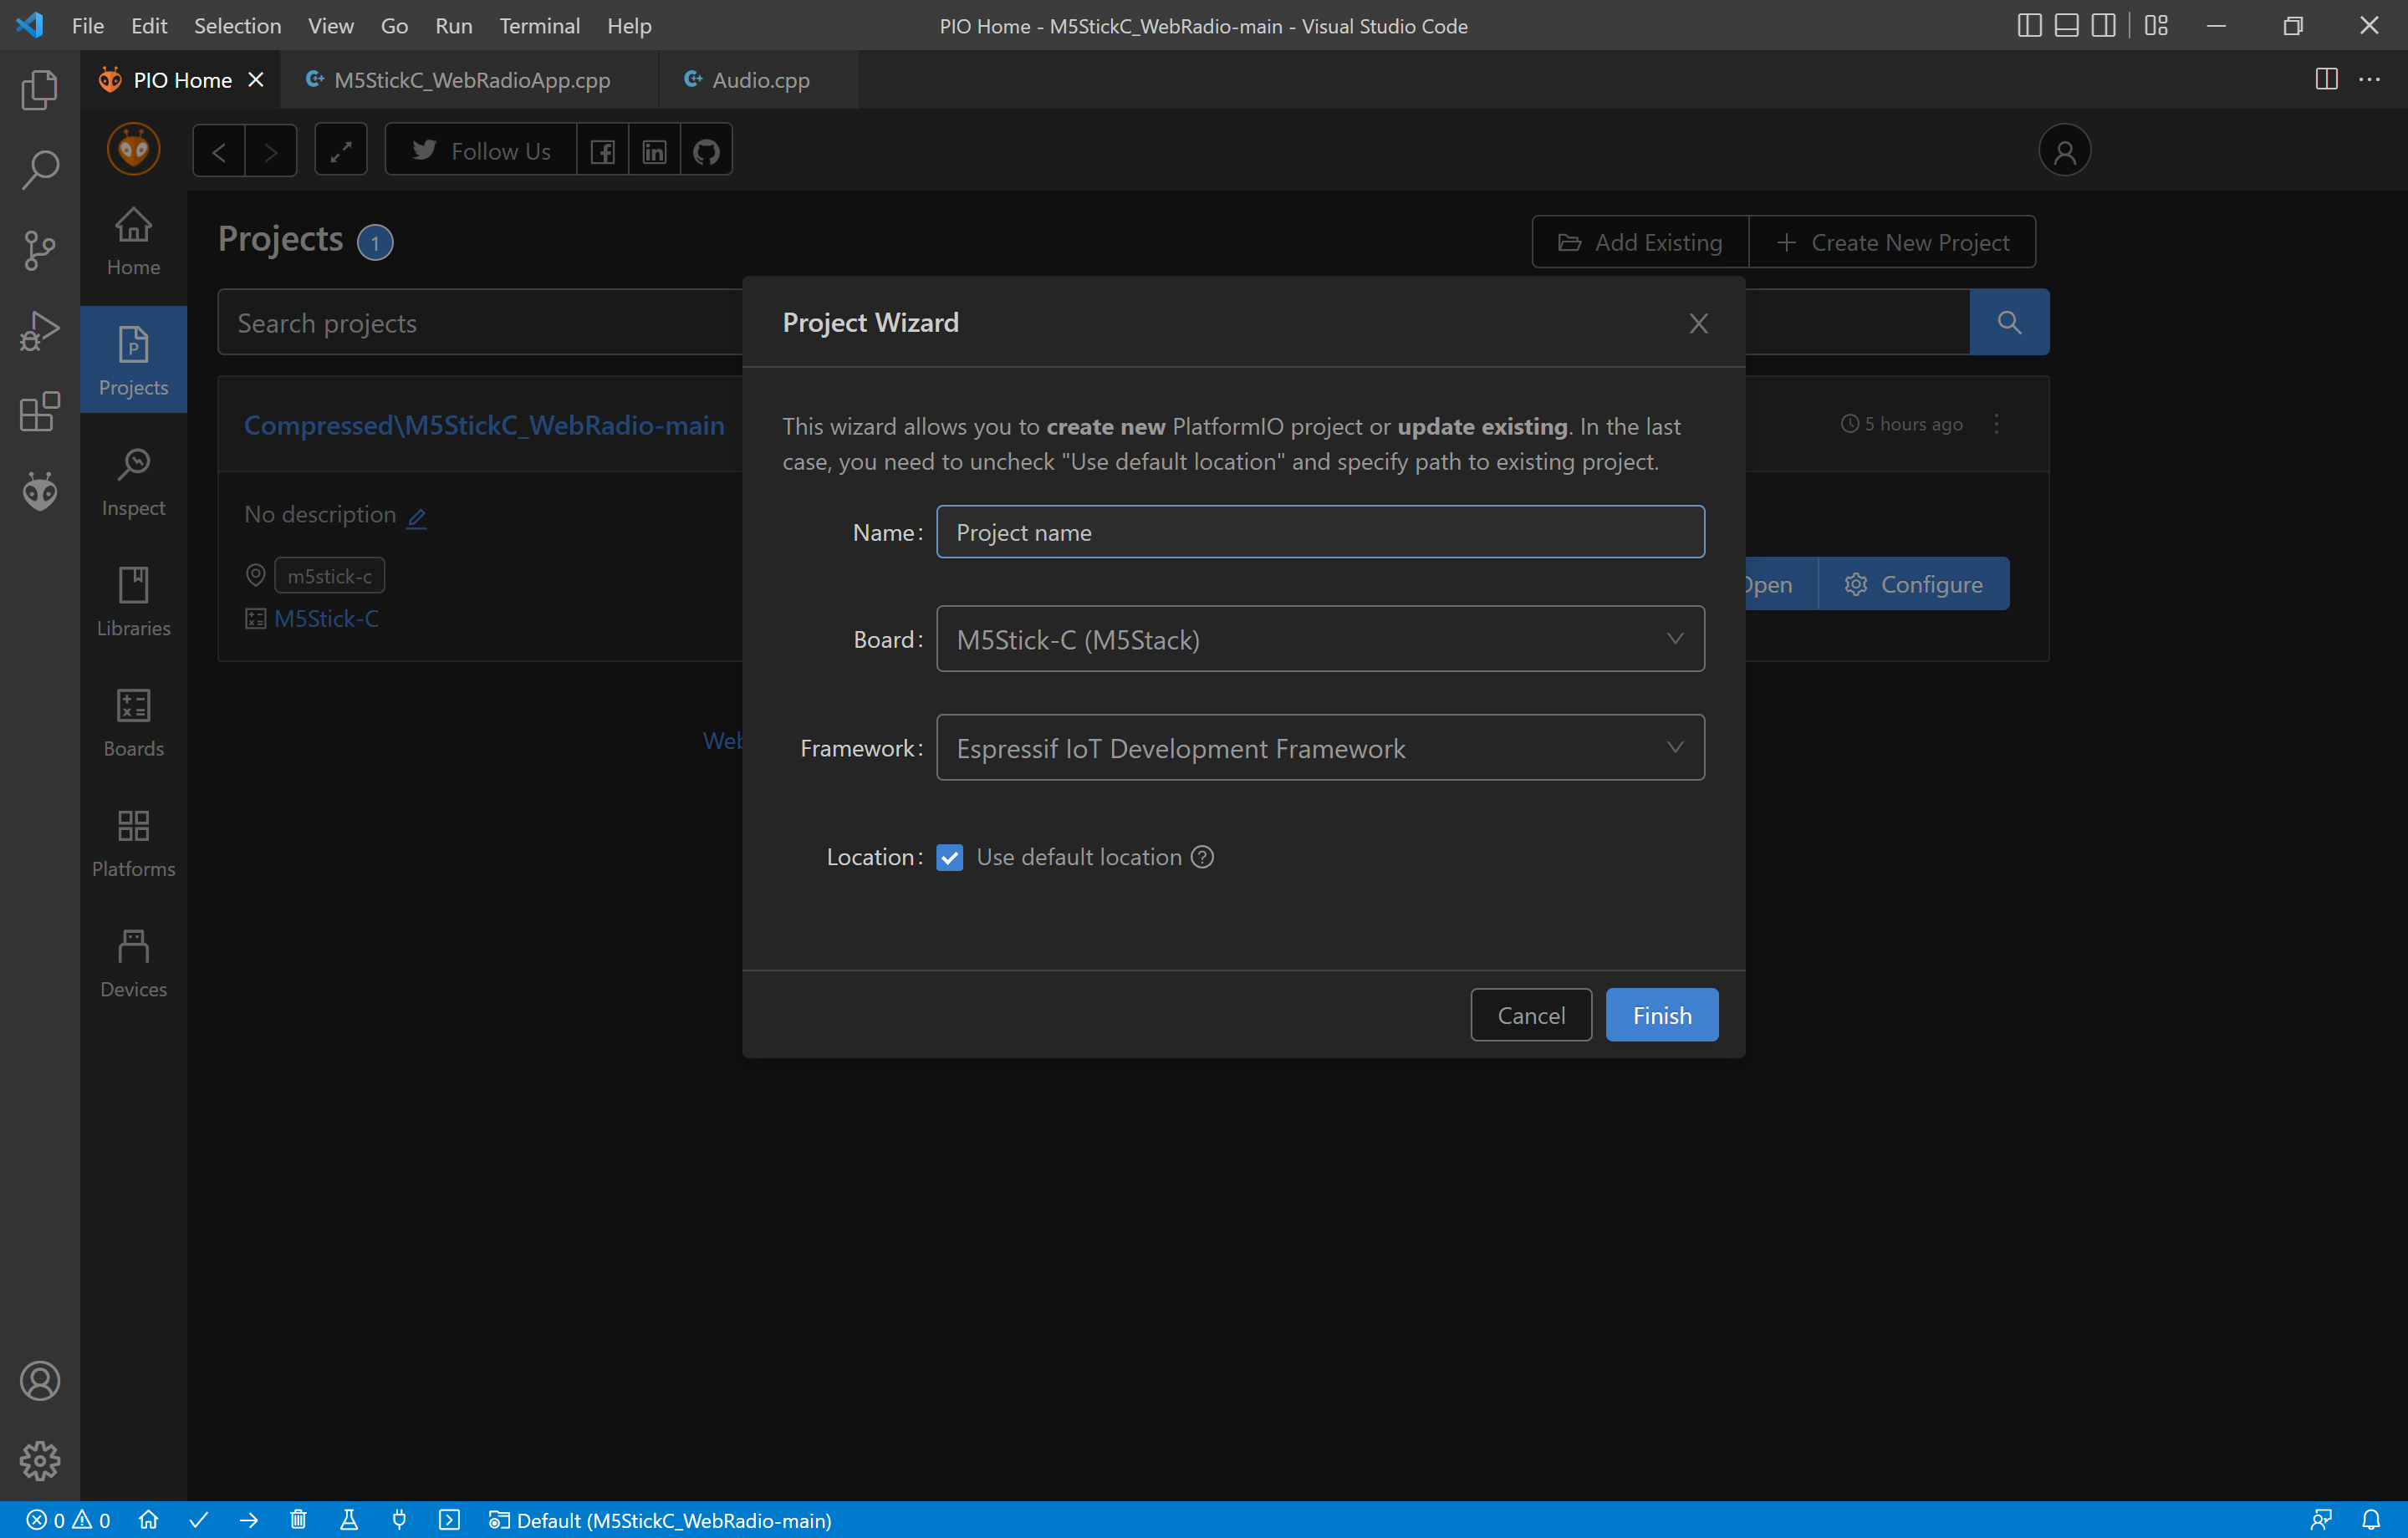Click the PlatformIO logo in PIO Home
The width and height of the screenshot is (2408, 1538).
pyautogui.click(x=133, y=150)
